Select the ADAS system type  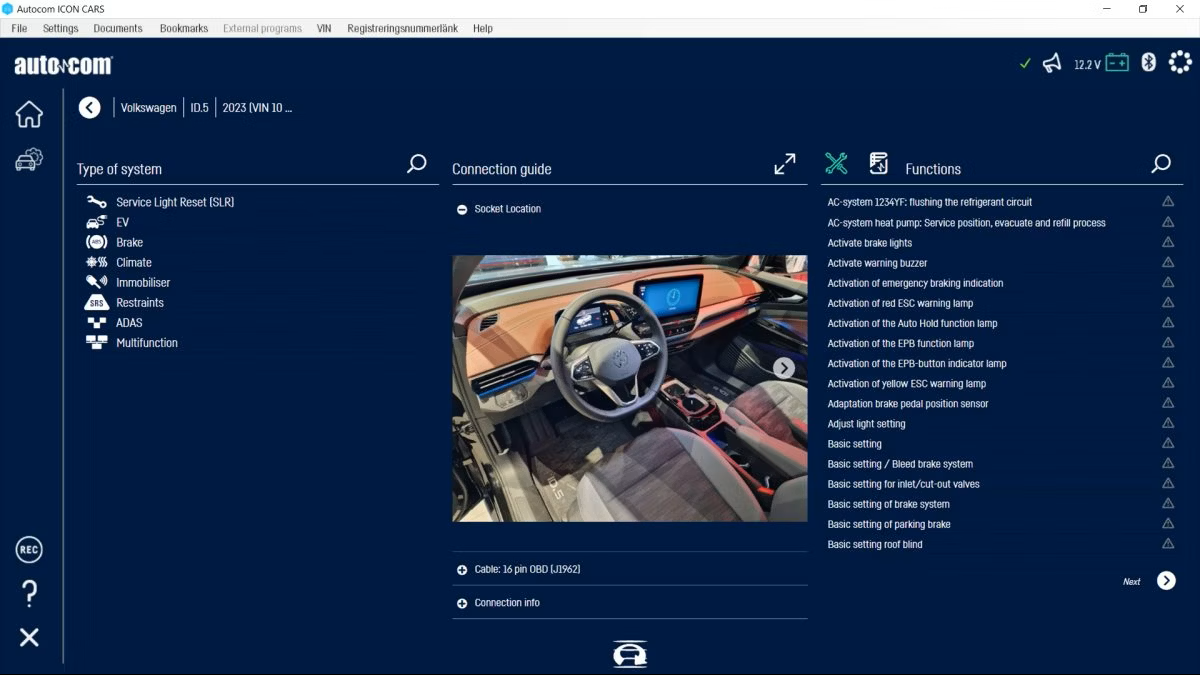click(x=129, y=322)
